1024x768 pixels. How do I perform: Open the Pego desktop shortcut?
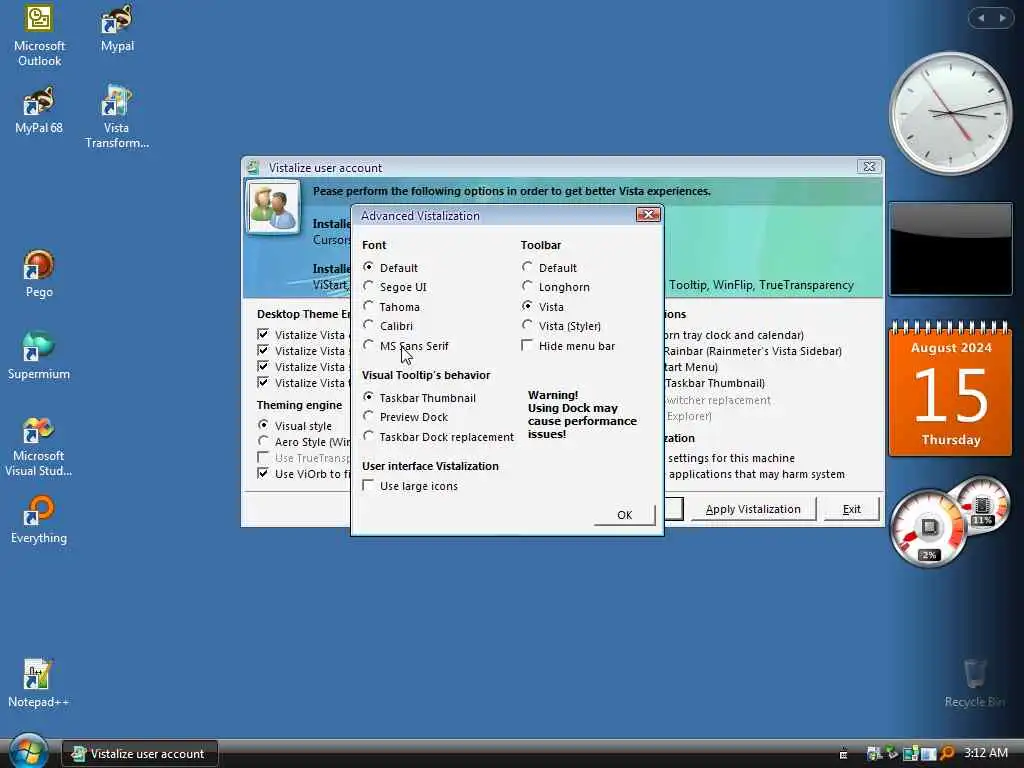(x=39, y=274)
